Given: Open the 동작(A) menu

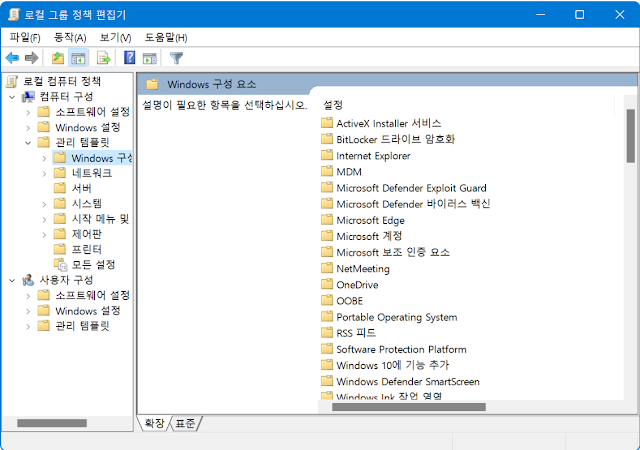Looking at the screenshot, I should coord(70,38).
